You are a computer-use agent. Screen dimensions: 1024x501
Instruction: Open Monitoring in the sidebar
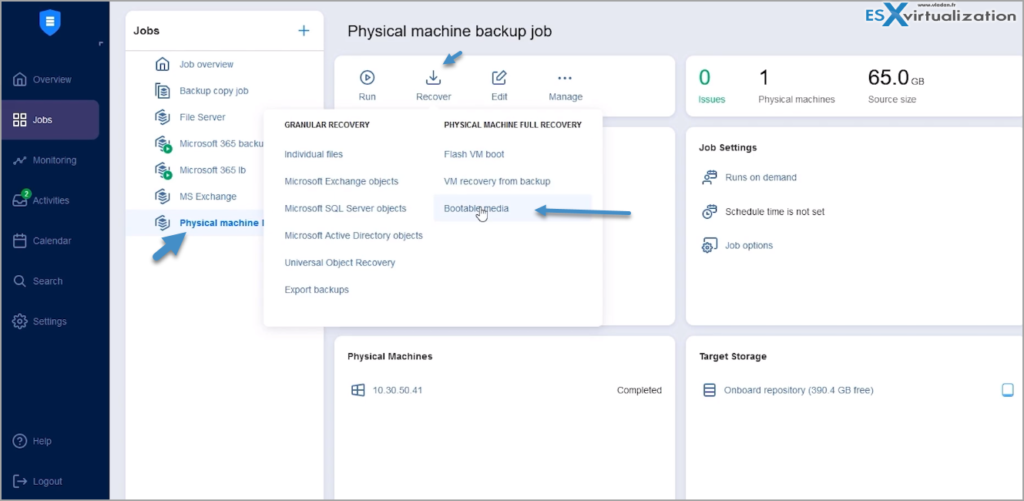(x=52, y=160)
